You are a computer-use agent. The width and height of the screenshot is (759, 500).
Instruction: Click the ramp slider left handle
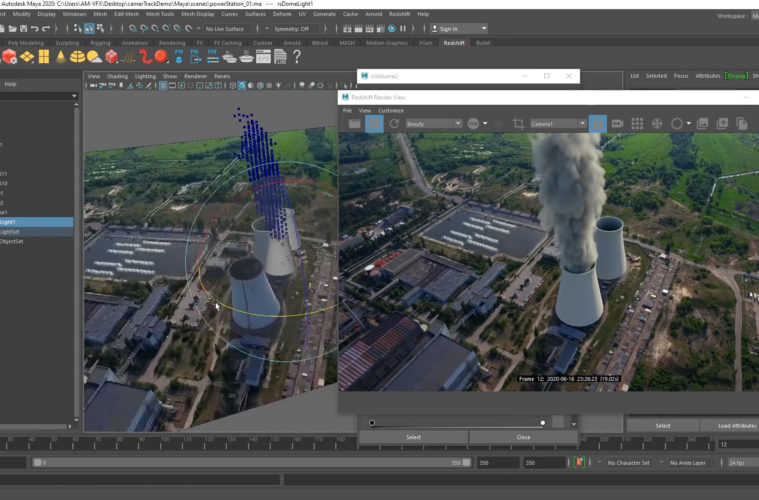click(372, 423)
